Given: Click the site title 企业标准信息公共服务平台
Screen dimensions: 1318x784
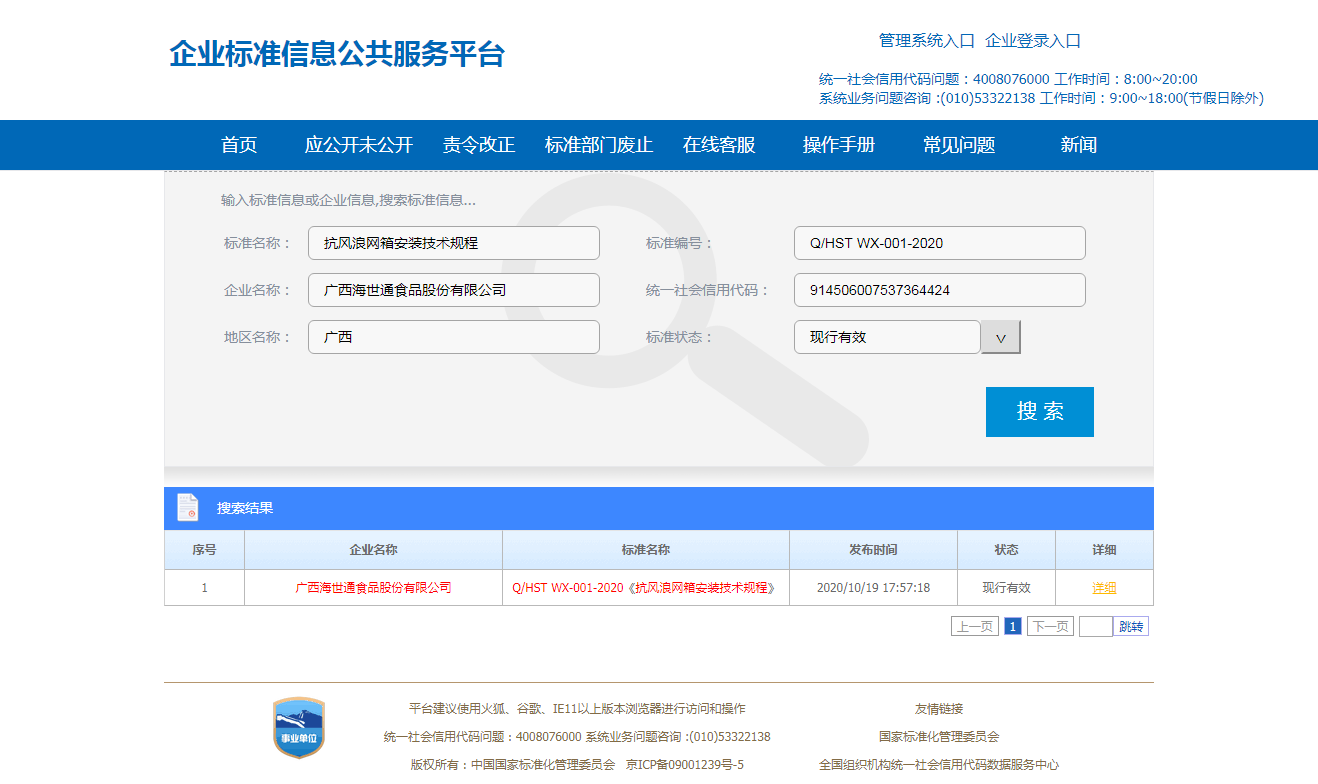Looking at the screenshot, I should point(337,54).
